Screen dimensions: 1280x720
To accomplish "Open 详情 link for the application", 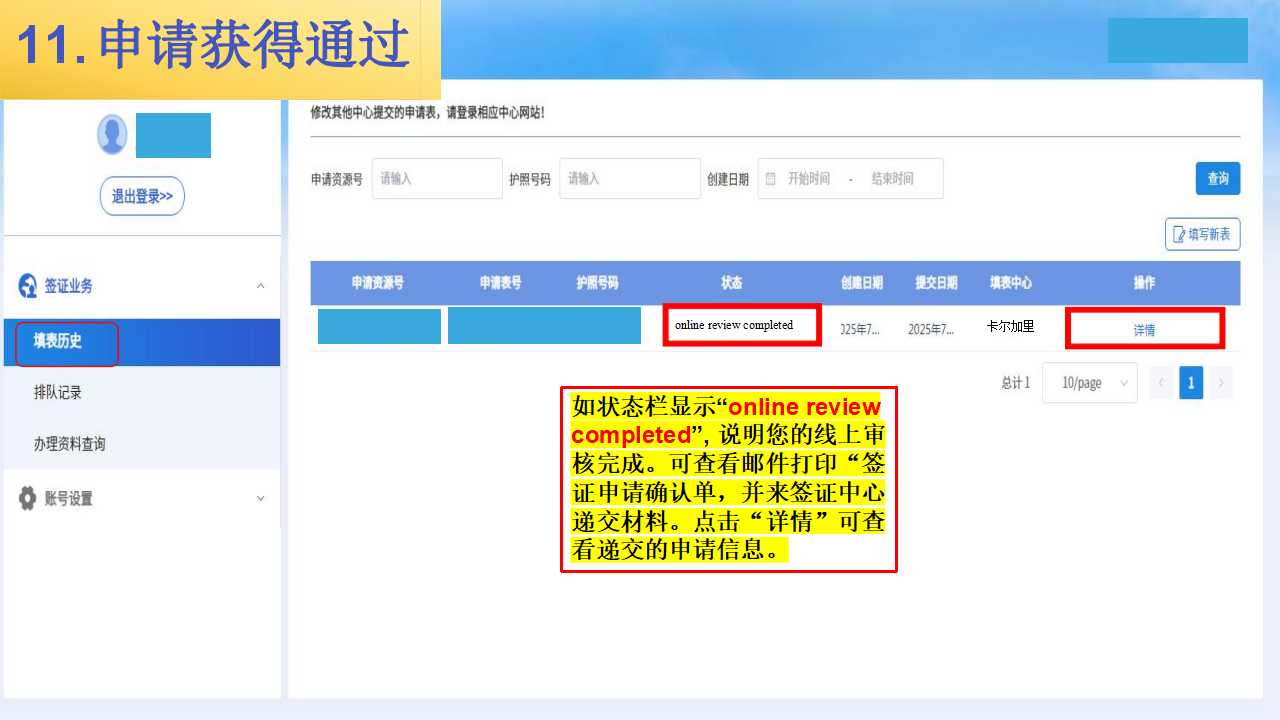I will 1144,329.
